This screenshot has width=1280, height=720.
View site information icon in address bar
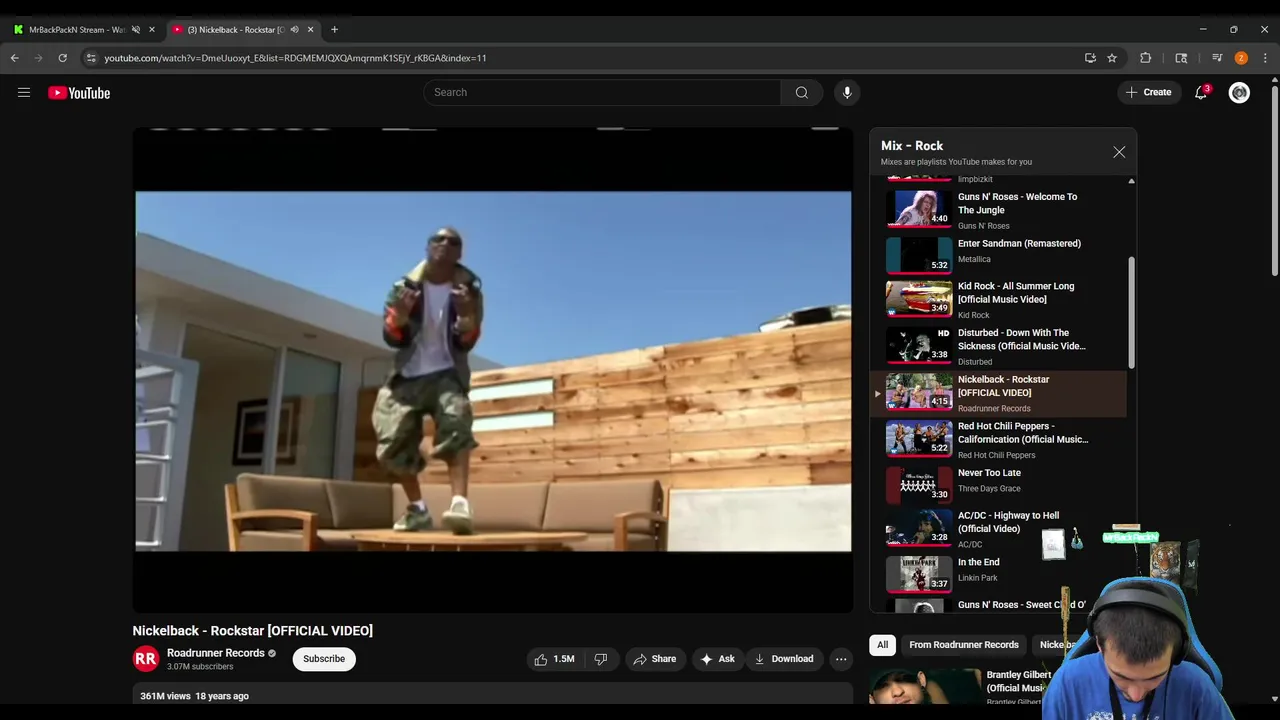click(x=91, y=58)
